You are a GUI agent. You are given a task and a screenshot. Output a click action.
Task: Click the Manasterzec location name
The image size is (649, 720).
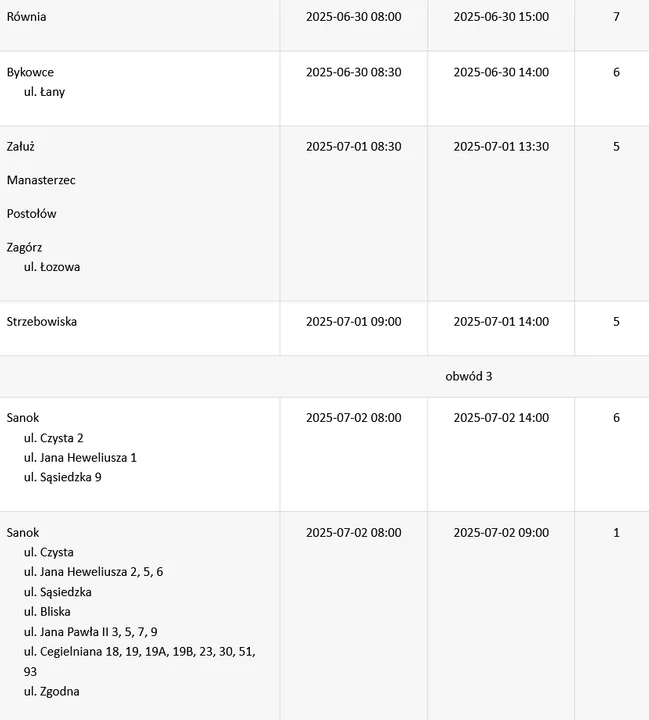pyautogui.click(x=41, y=180)
